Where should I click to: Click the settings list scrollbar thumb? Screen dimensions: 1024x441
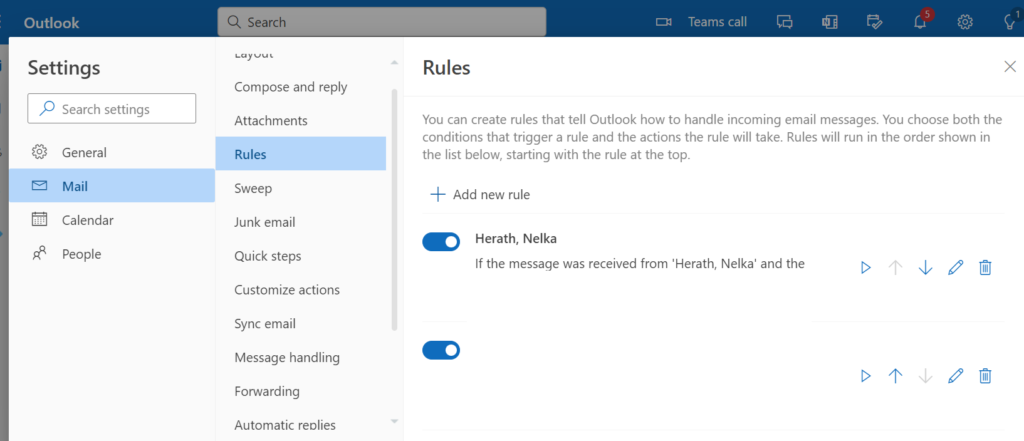point(394,209)
